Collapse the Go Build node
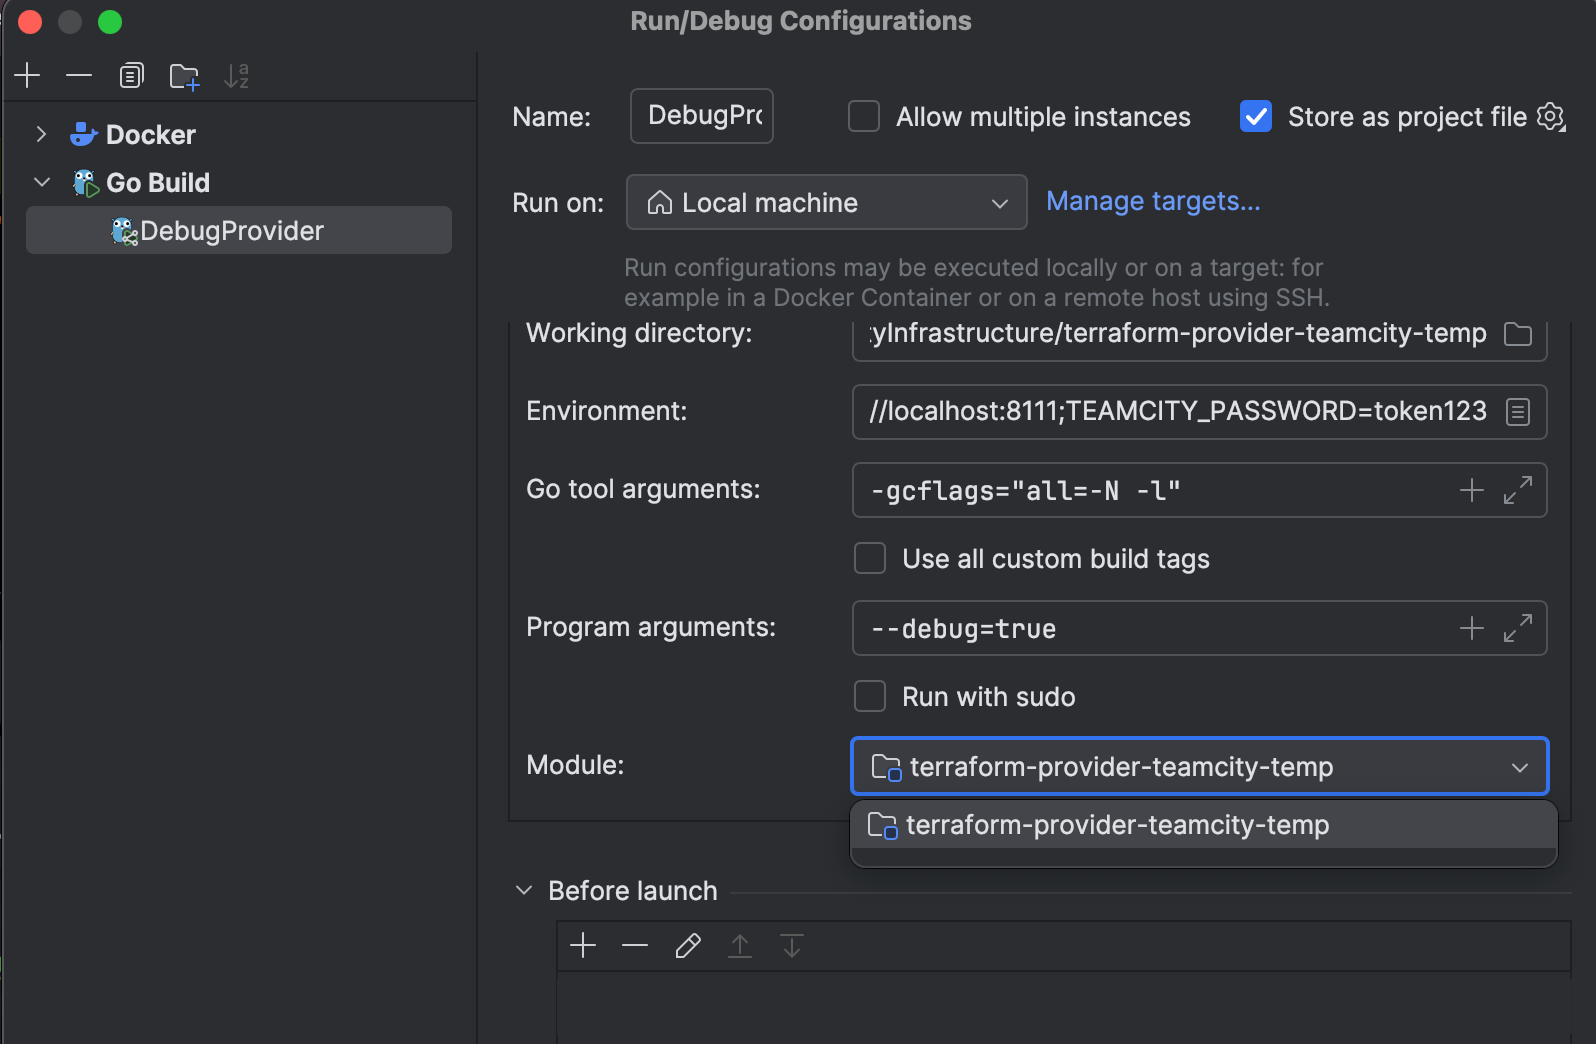The image size is (1596, 1044). coord(42,182)
